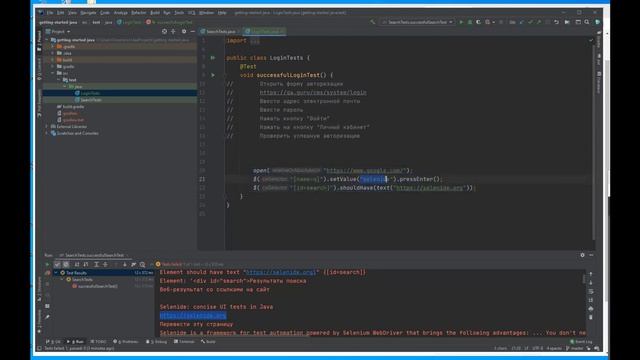Toggle Show Ignored tests in Run toolbar

(x=66, y=264)
